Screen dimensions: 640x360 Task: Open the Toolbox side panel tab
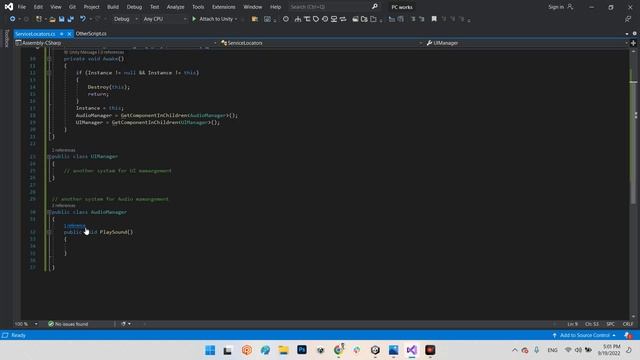tap(6, 38)
